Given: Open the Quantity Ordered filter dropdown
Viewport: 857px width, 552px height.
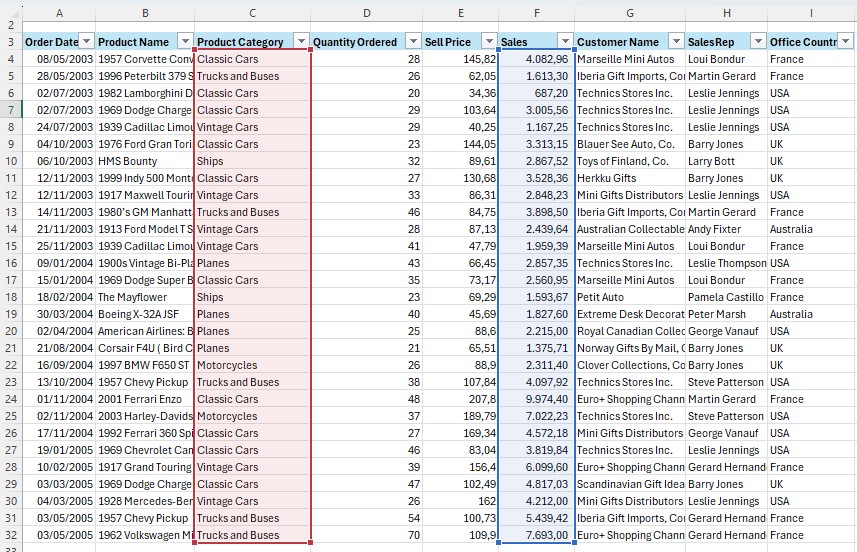Looking at the screenshot, I should [414, 42].
